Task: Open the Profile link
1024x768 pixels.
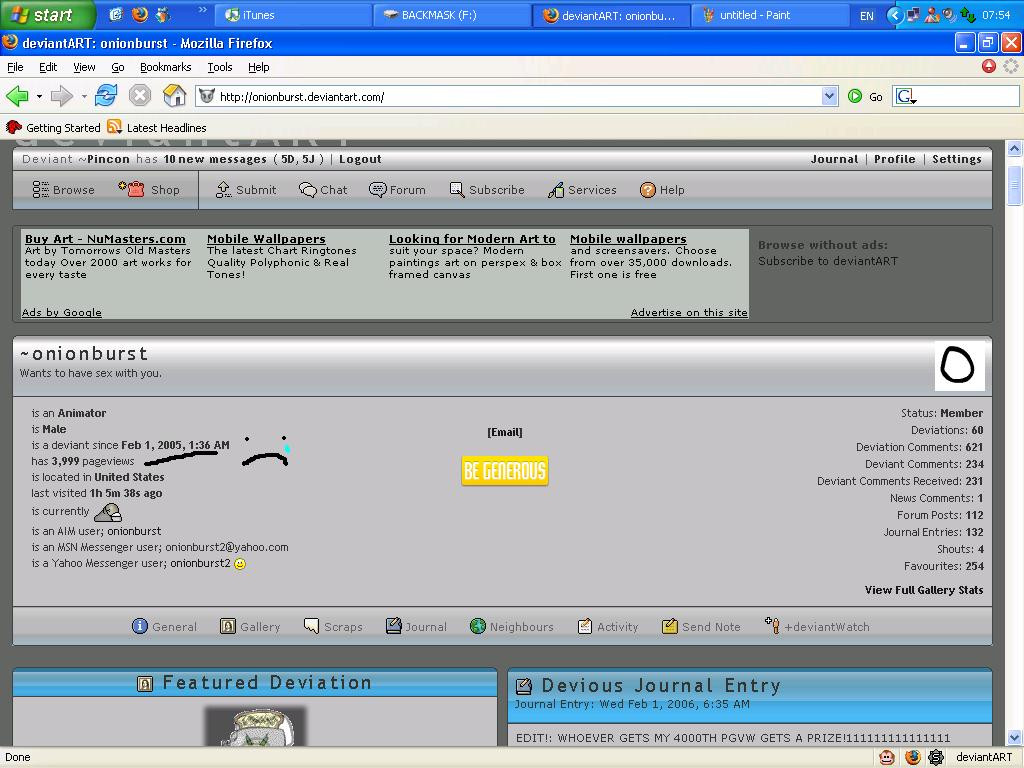Action: pos(895,159)
